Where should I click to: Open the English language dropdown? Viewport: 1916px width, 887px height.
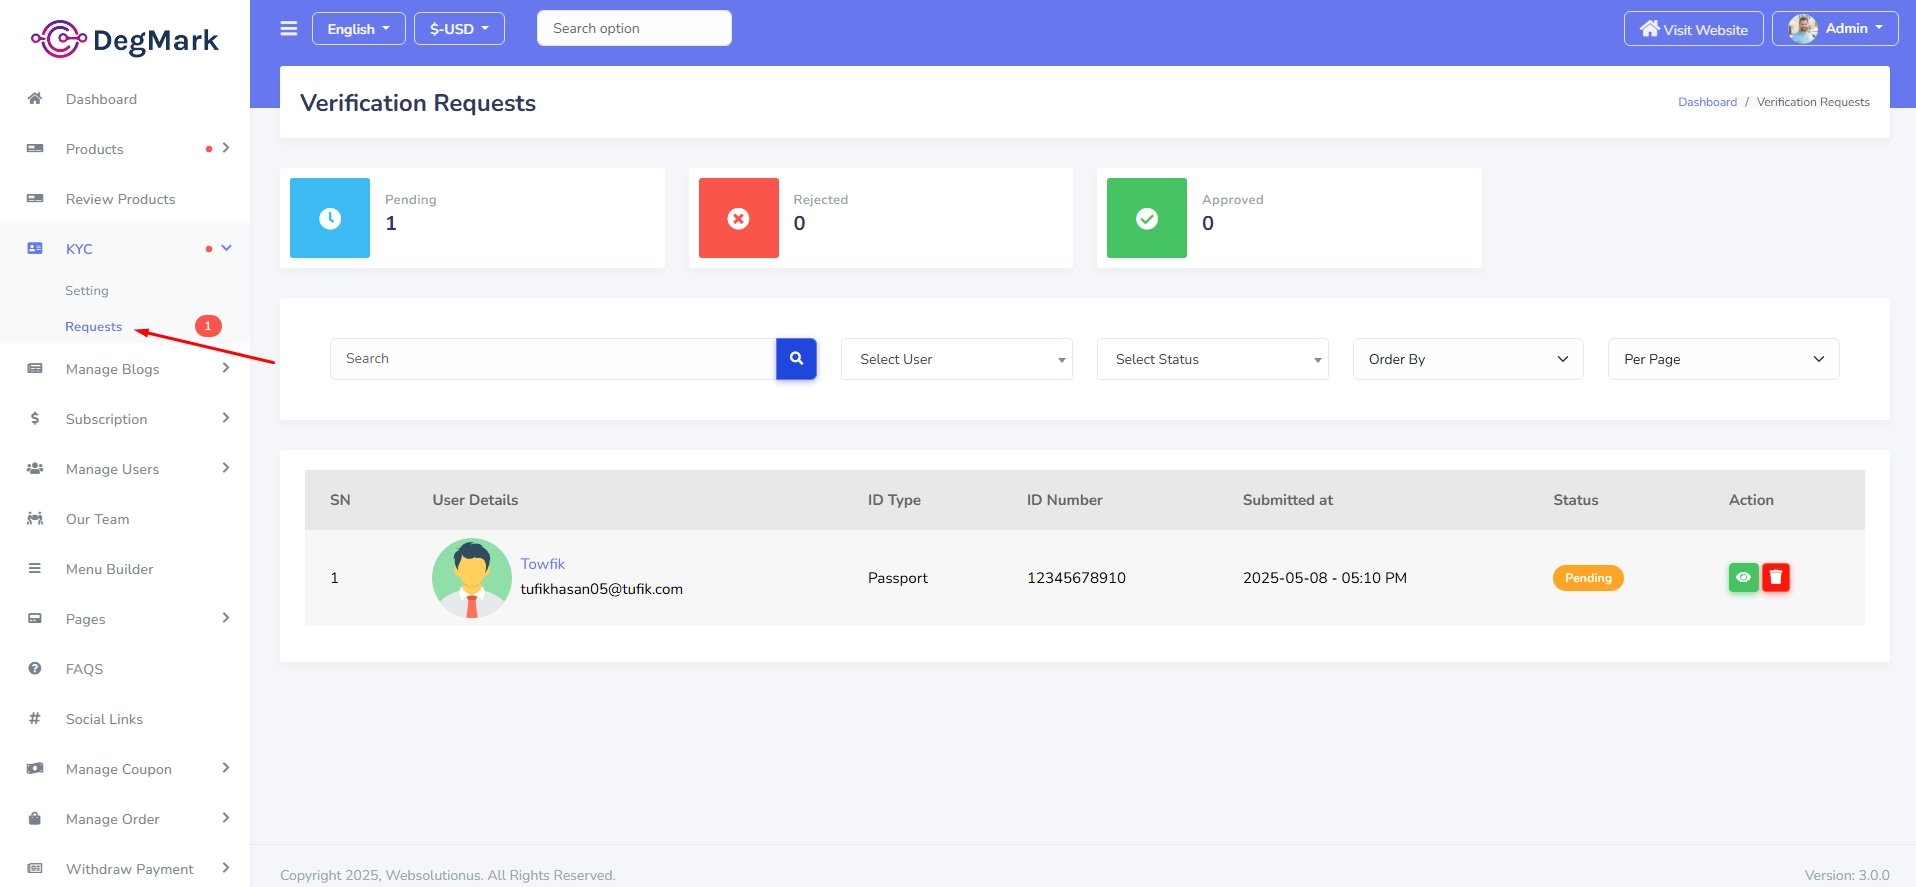point(358,28)
